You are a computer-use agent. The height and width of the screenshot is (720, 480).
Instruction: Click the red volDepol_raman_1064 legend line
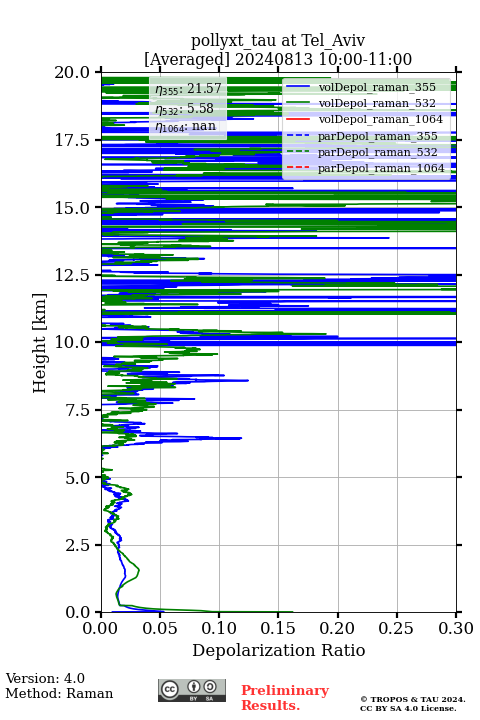tap(298, 119)
